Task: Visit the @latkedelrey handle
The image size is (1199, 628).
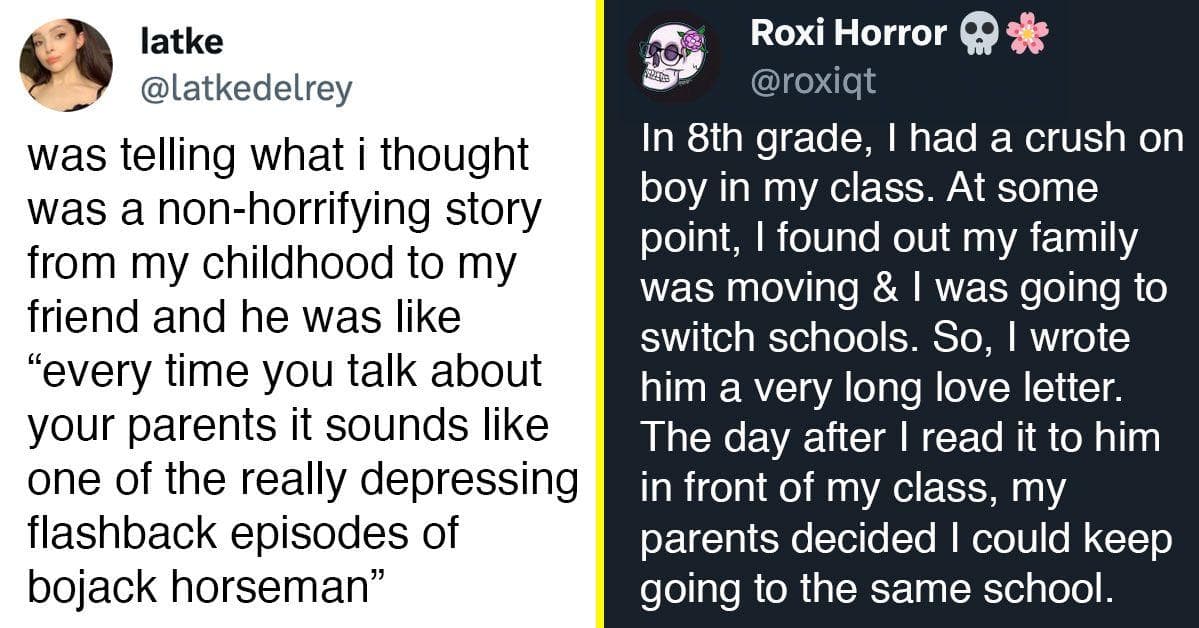Action: coord(246,90)
